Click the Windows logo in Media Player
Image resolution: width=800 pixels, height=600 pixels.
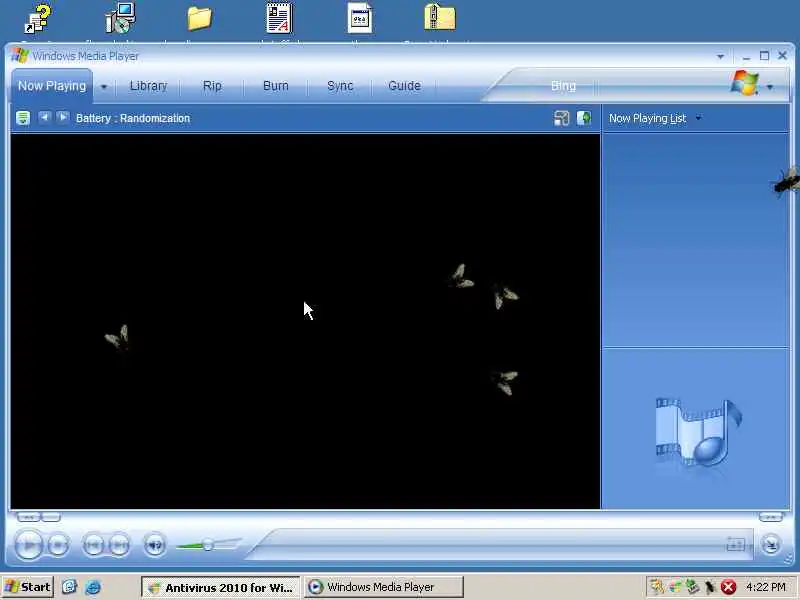744,83
